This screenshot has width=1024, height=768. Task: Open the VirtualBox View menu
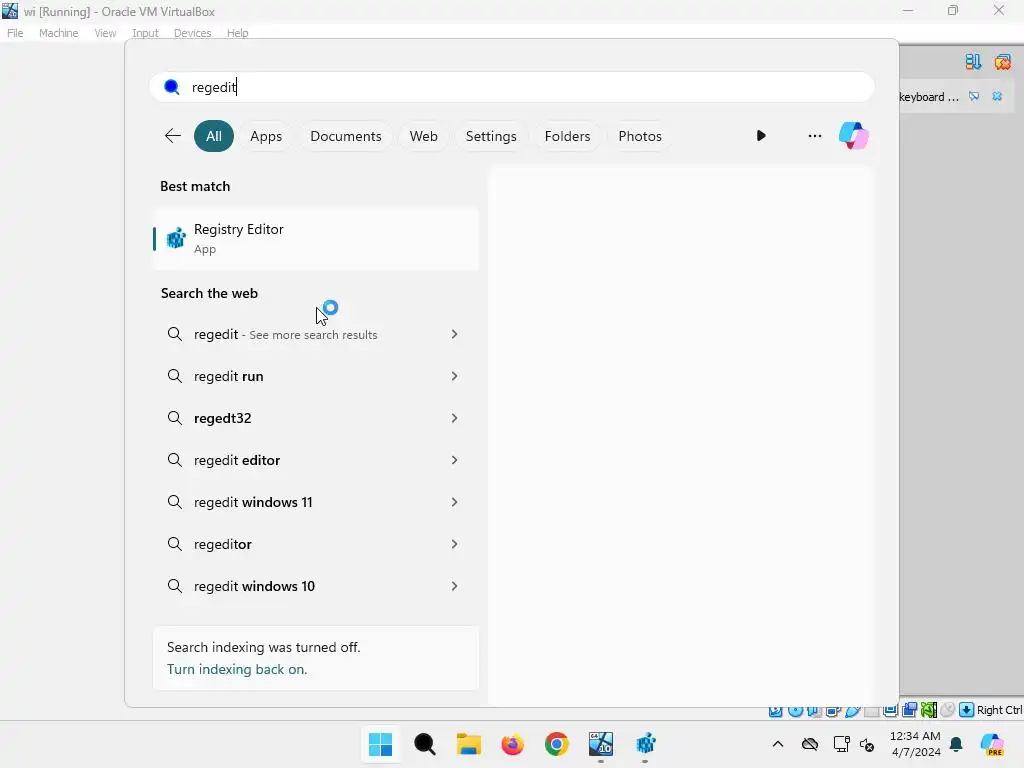[x=104, y=33]
